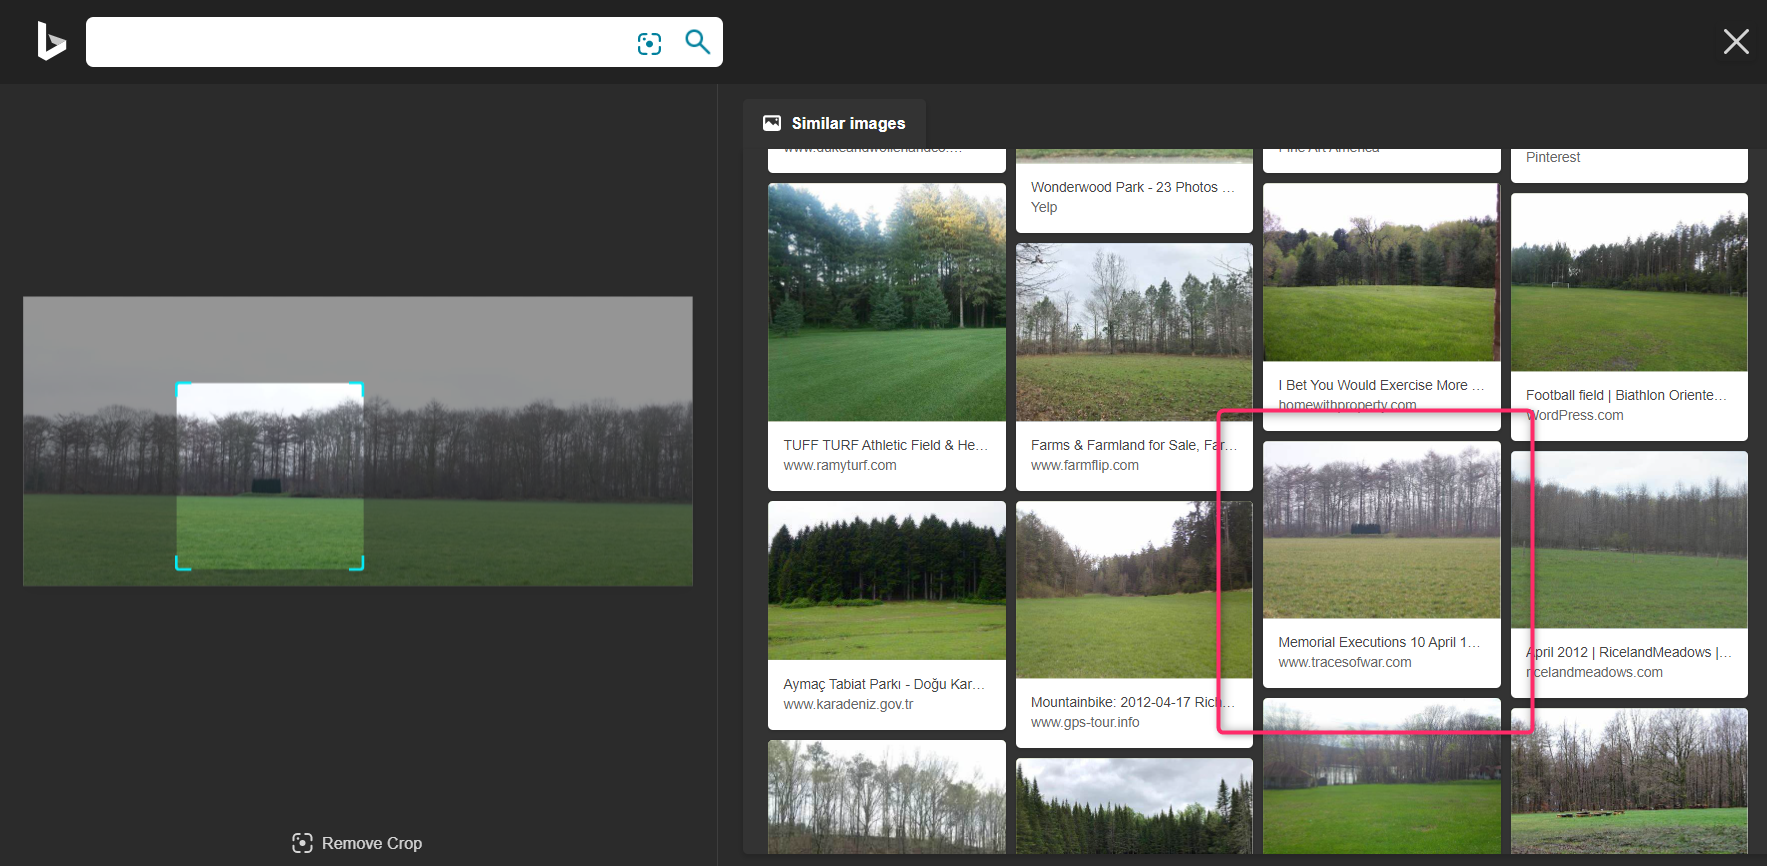Open Farms & Farmland for Sale image
Image resolution: width=1767 pixels, height=866 pixels.
tap(1133, 332)
